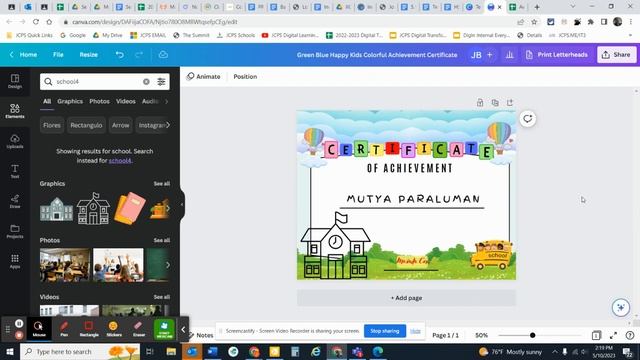The height and width of the screenshot is (360, 640).
Task: Select the Rectangle tool in Screencastify toolbar
Action: pos(89,329)
